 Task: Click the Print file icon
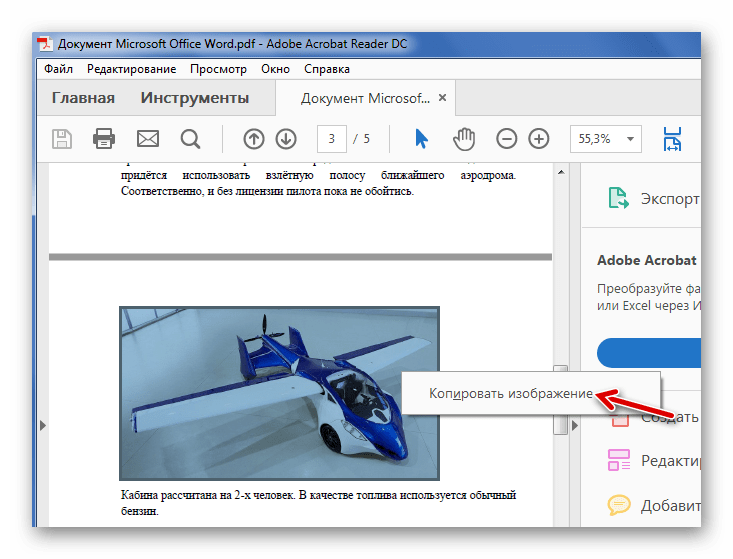pos(105,139)
